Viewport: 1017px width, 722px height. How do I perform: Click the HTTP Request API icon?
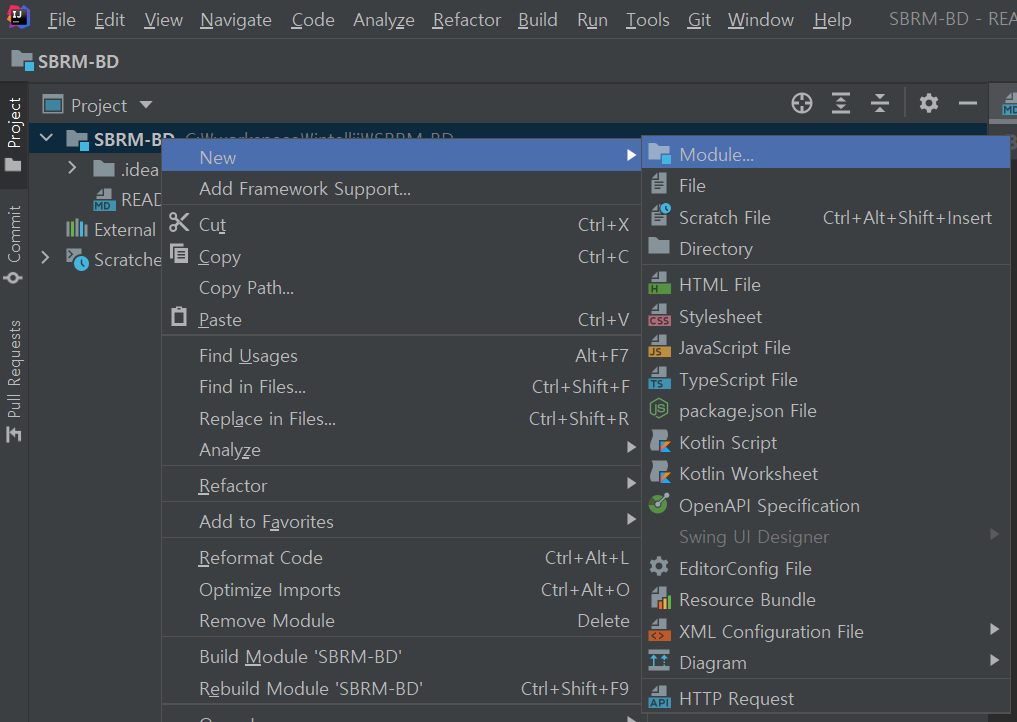coord(659,697)
